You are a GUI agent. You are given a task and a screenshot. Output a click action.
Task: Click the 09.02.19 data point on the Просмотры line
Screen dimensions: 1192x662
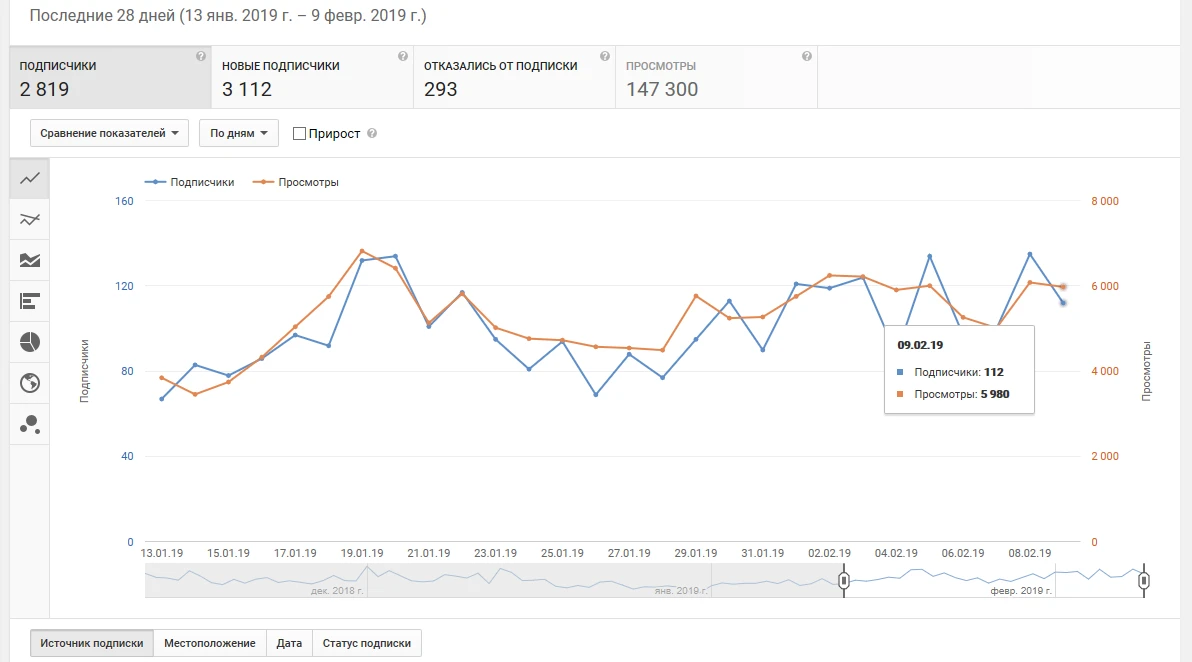pos(1063,287)
